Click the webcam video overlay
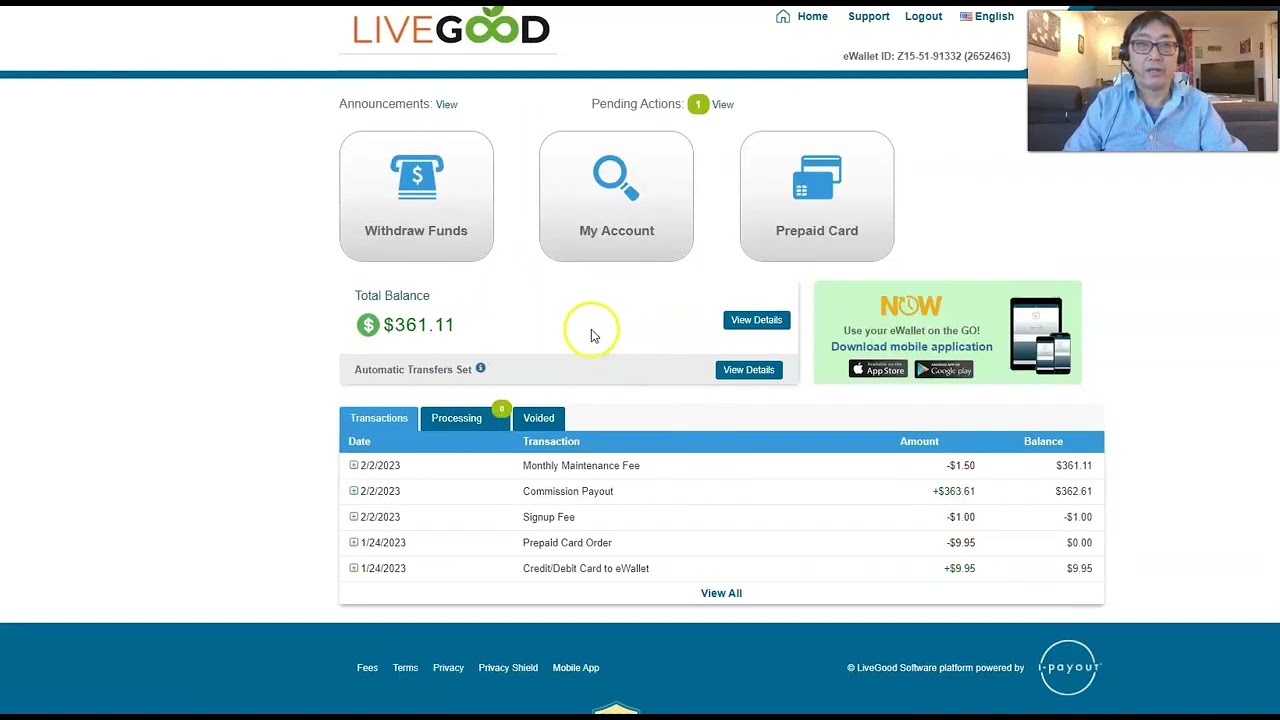The width and height of the screenshot is (1280, 720). pos(1152,81)
